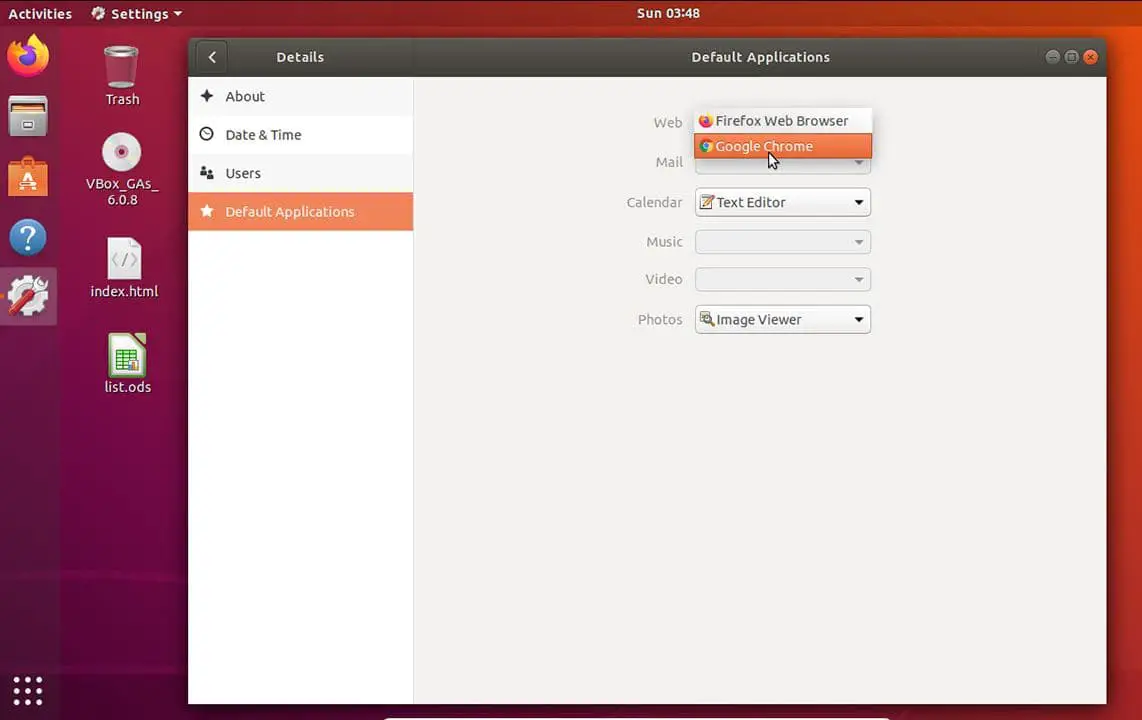
Task: Open the Settings menu in the top bar
Action: pos(137,13)
